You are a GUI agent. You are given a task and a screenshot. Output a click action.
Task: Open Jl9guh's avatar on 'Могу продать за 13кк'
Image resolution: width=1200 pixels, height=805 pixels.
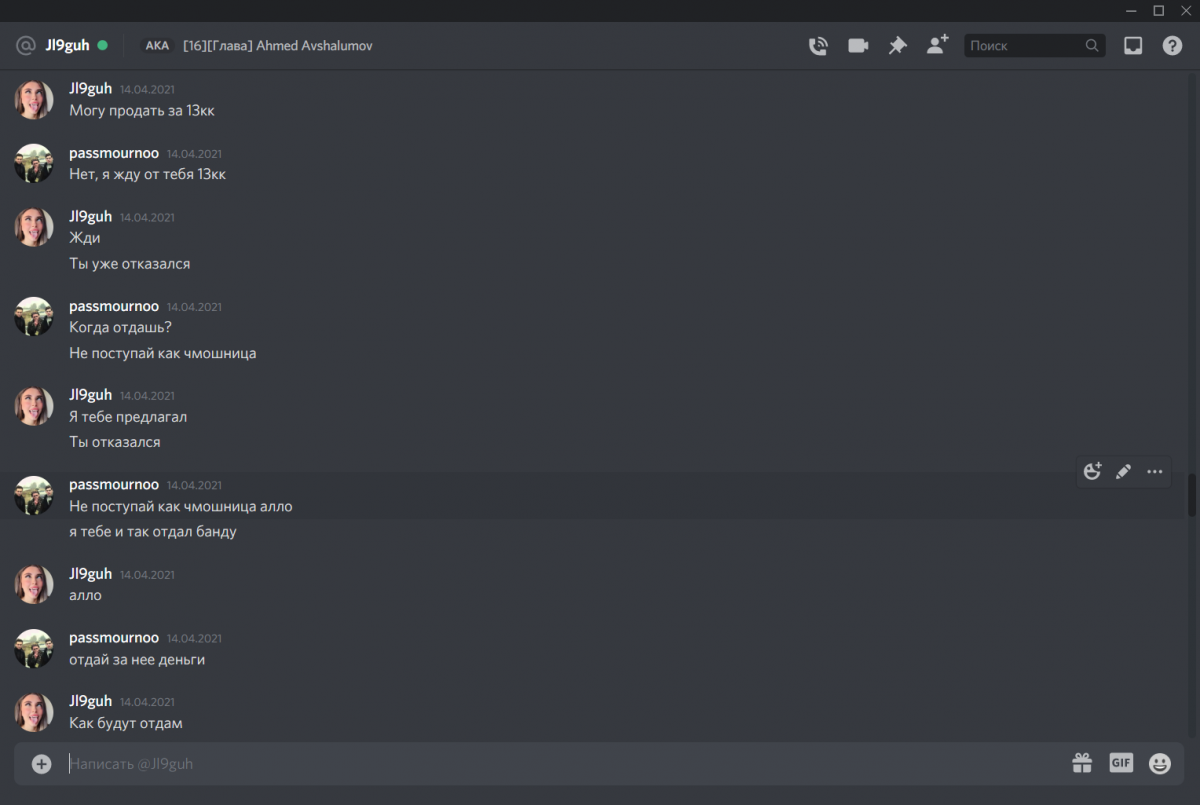[x=34, y=100]
